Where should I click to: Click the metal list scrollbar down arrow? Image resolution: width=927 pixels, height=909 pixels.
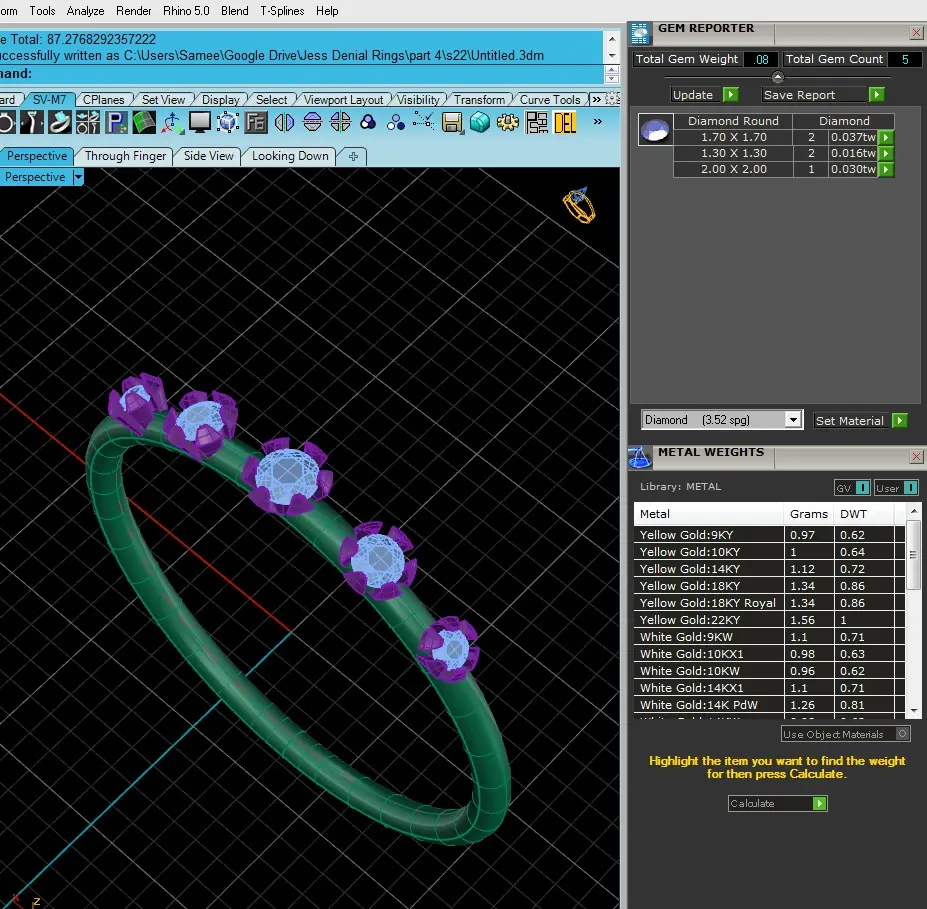pyautogui.click(x=914, y=711)
